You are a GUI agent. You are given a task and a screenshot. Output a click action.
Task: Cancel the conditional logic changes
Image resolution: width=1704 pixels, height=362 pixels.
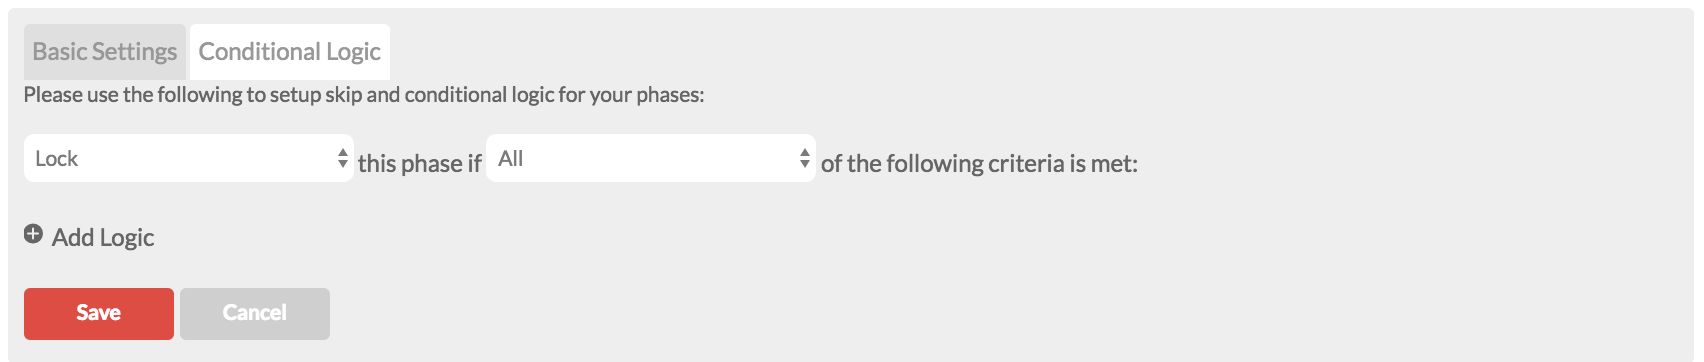point(255,314)
